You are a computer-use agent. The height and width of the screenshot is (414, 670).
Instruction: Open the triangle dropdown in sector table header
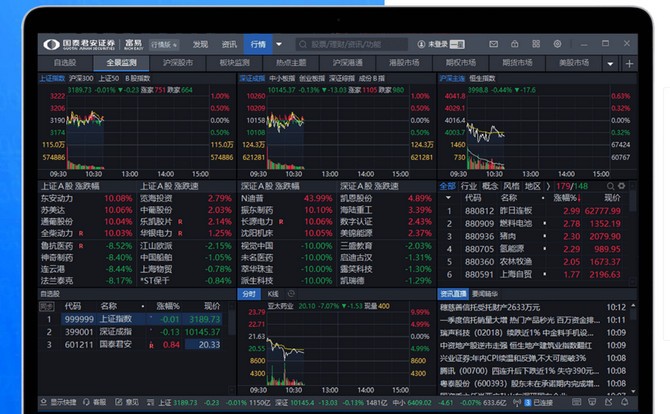click(x=448, y=198)
